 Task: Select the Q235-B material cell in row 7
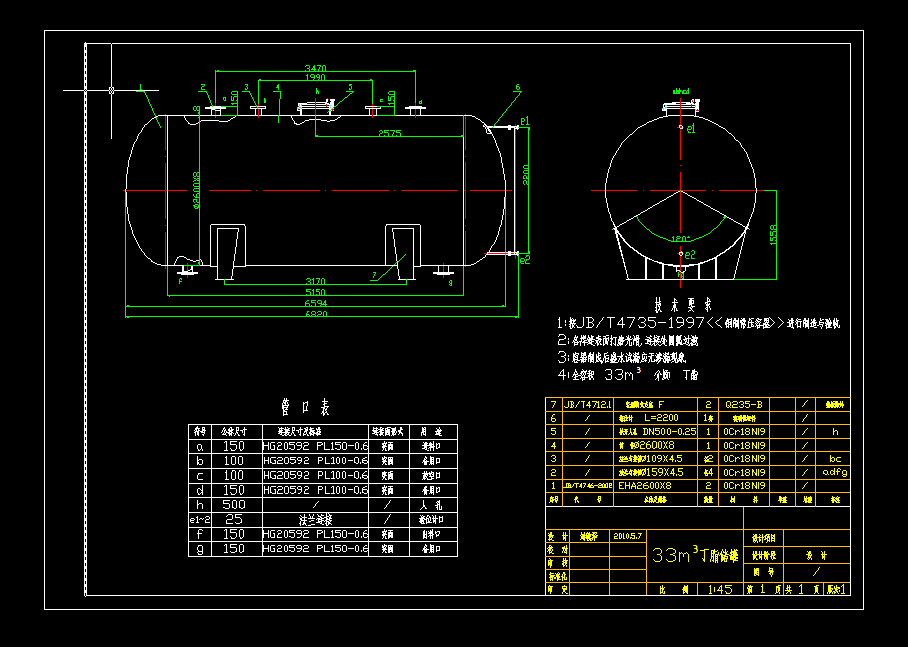[745, 405]
